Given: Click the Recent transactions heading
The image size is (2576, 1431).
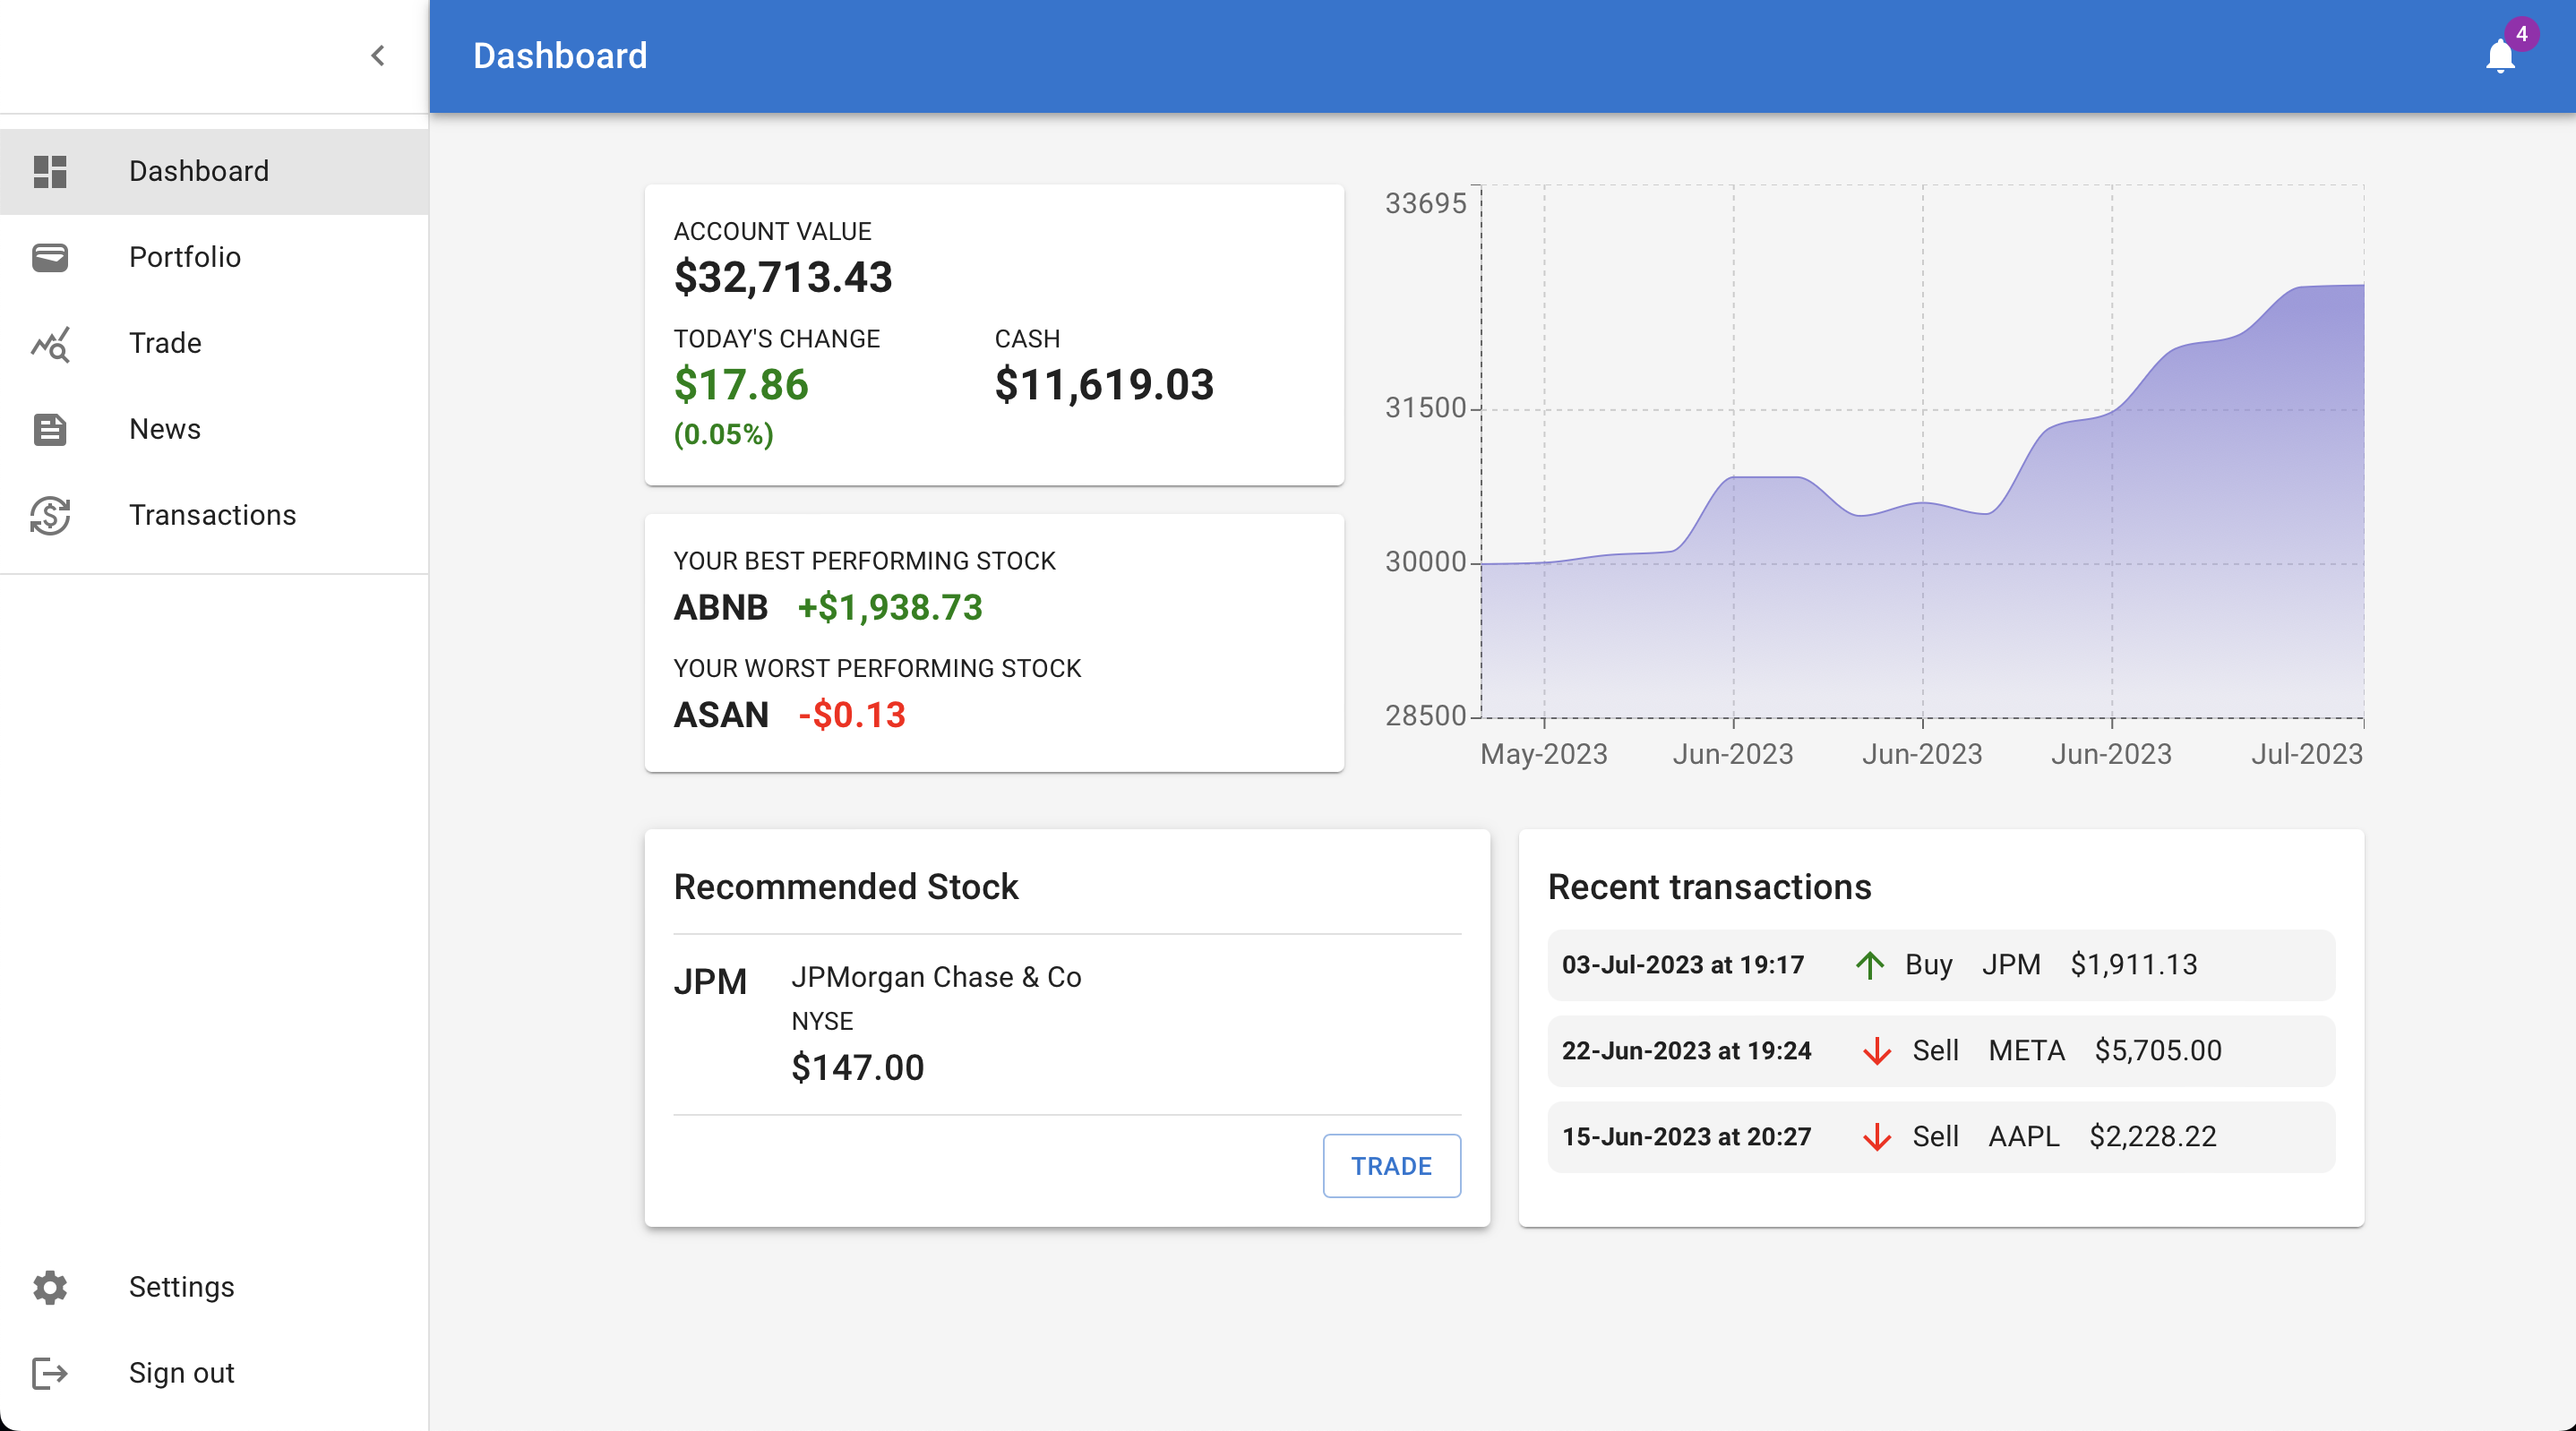Looking at the screenshot, I should [x=1709, y=887].
